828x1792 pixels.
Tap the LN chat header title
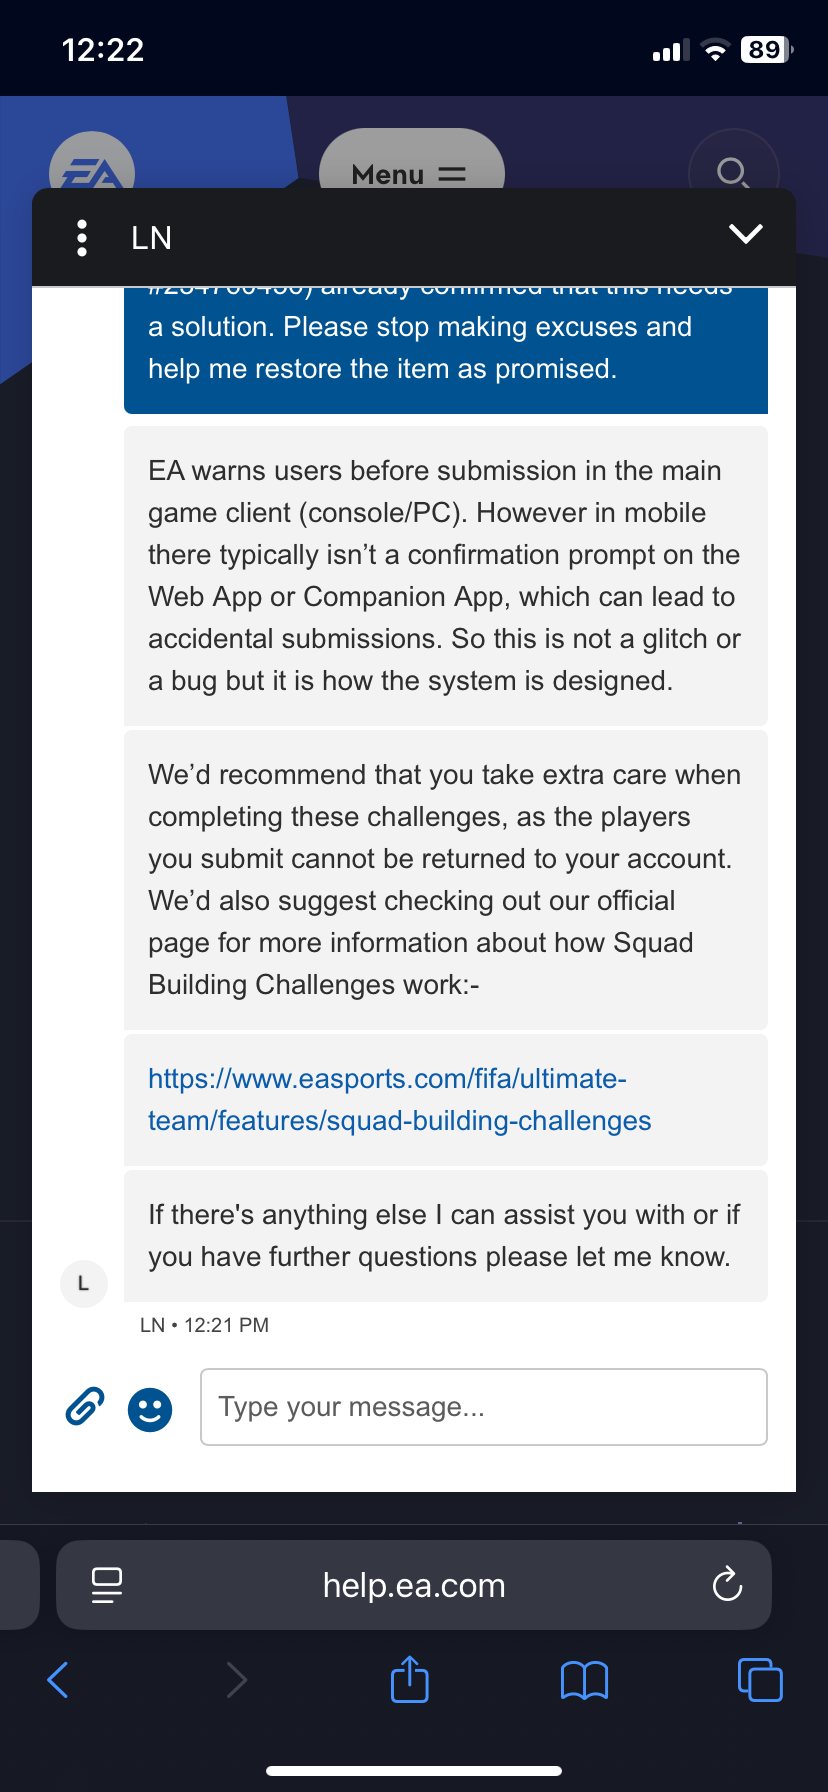152,238
